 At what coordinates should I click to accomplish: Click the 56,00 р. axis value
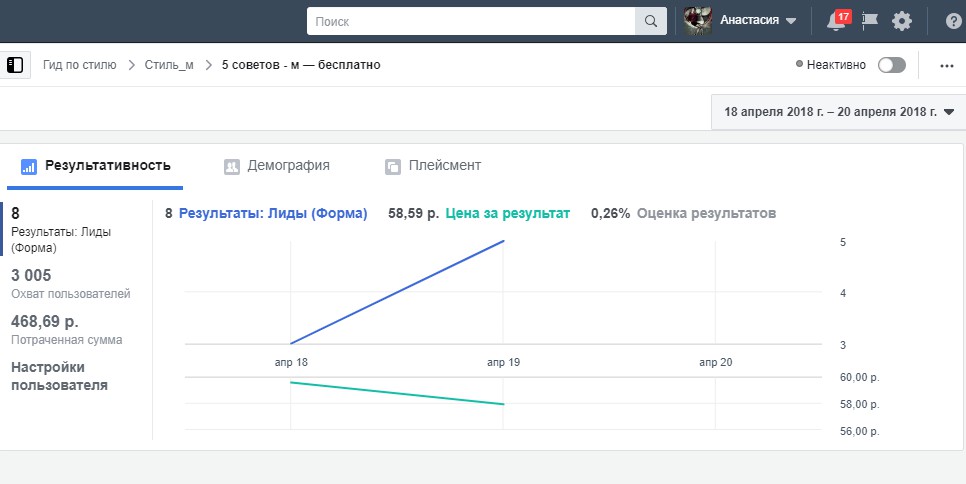(859, 432)
